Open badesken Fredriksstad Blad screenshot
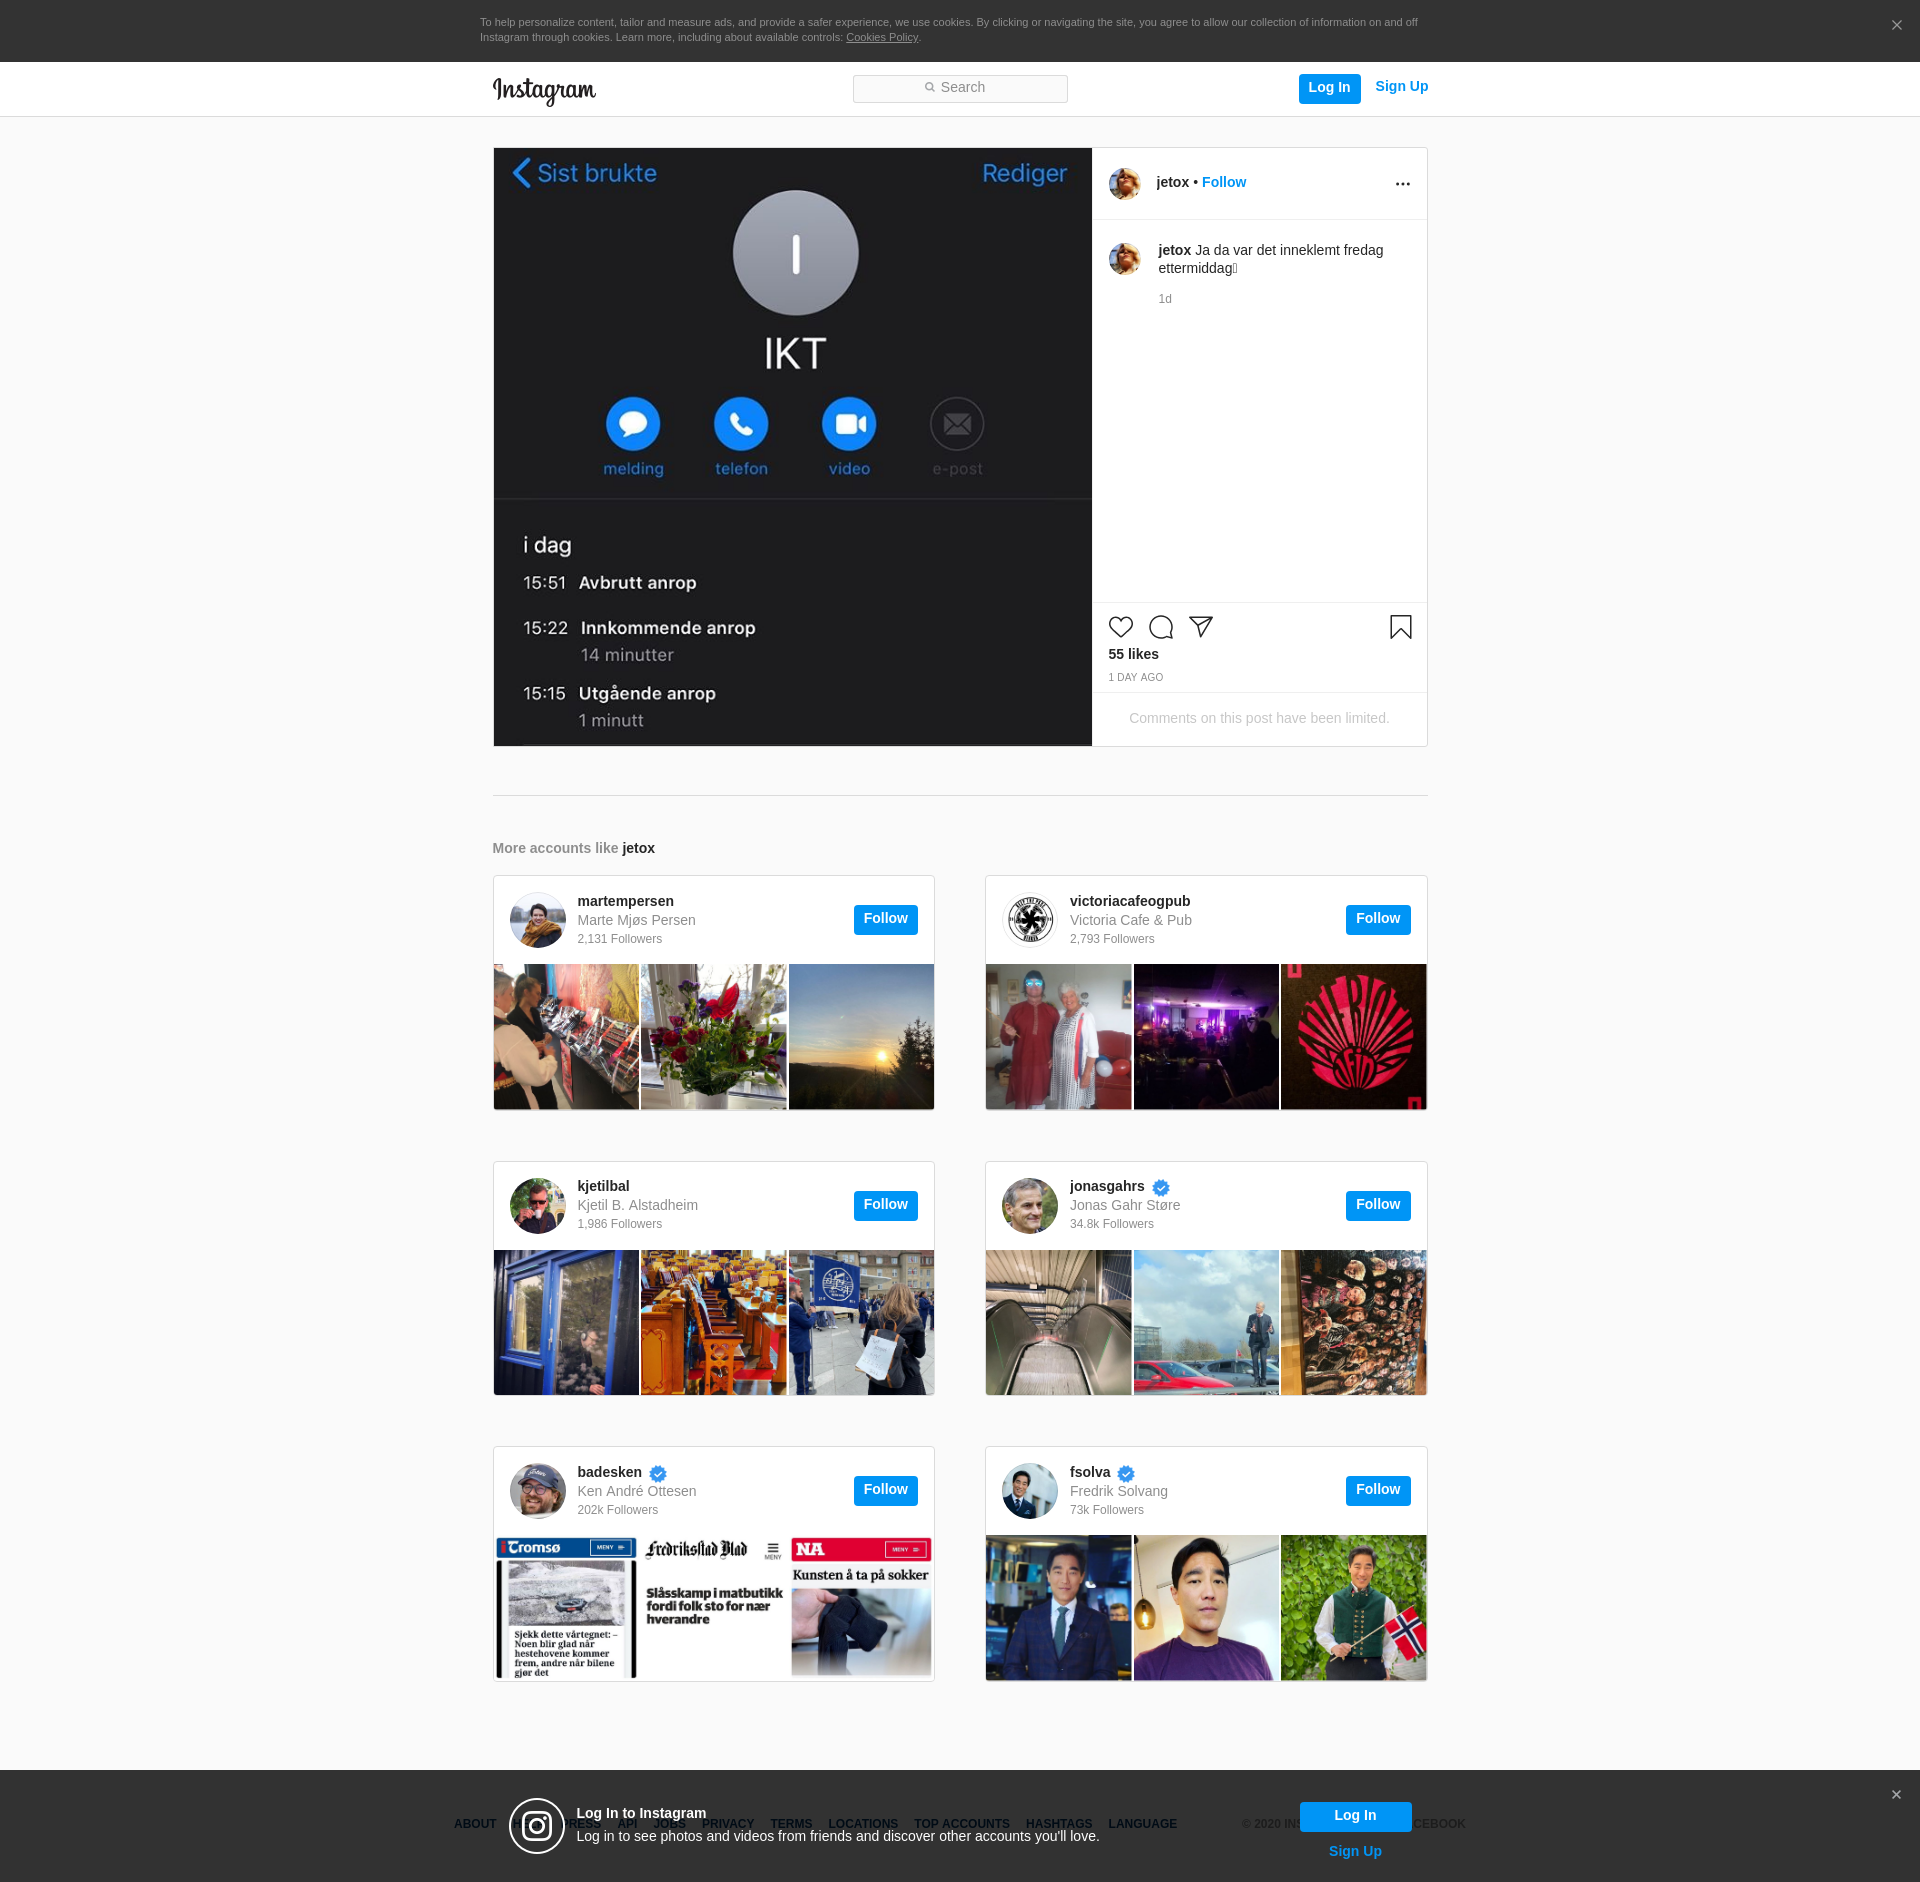 tap(713, 1608)
